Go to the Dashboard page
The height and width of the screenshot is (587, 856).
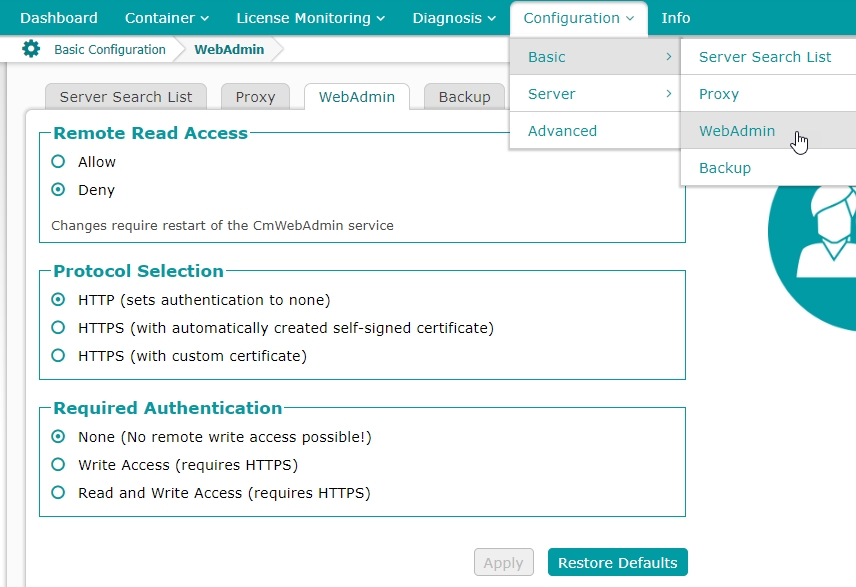coord(59,18)
